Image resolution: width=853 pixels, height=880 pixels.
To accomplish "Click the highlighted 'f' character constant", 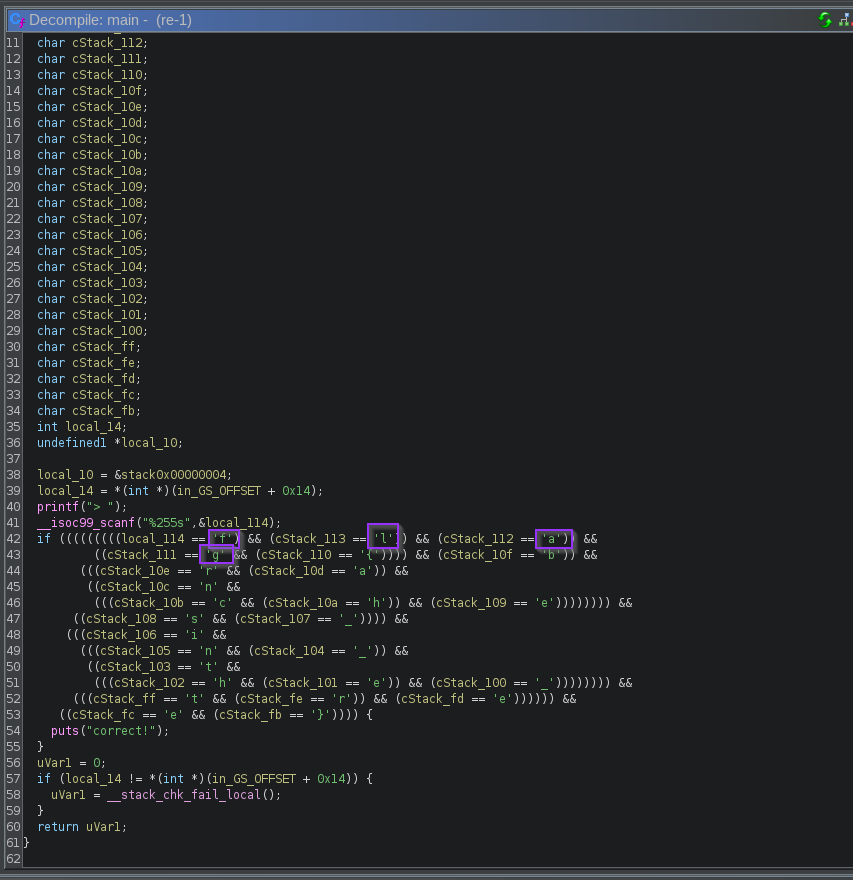I will [224, 539].
